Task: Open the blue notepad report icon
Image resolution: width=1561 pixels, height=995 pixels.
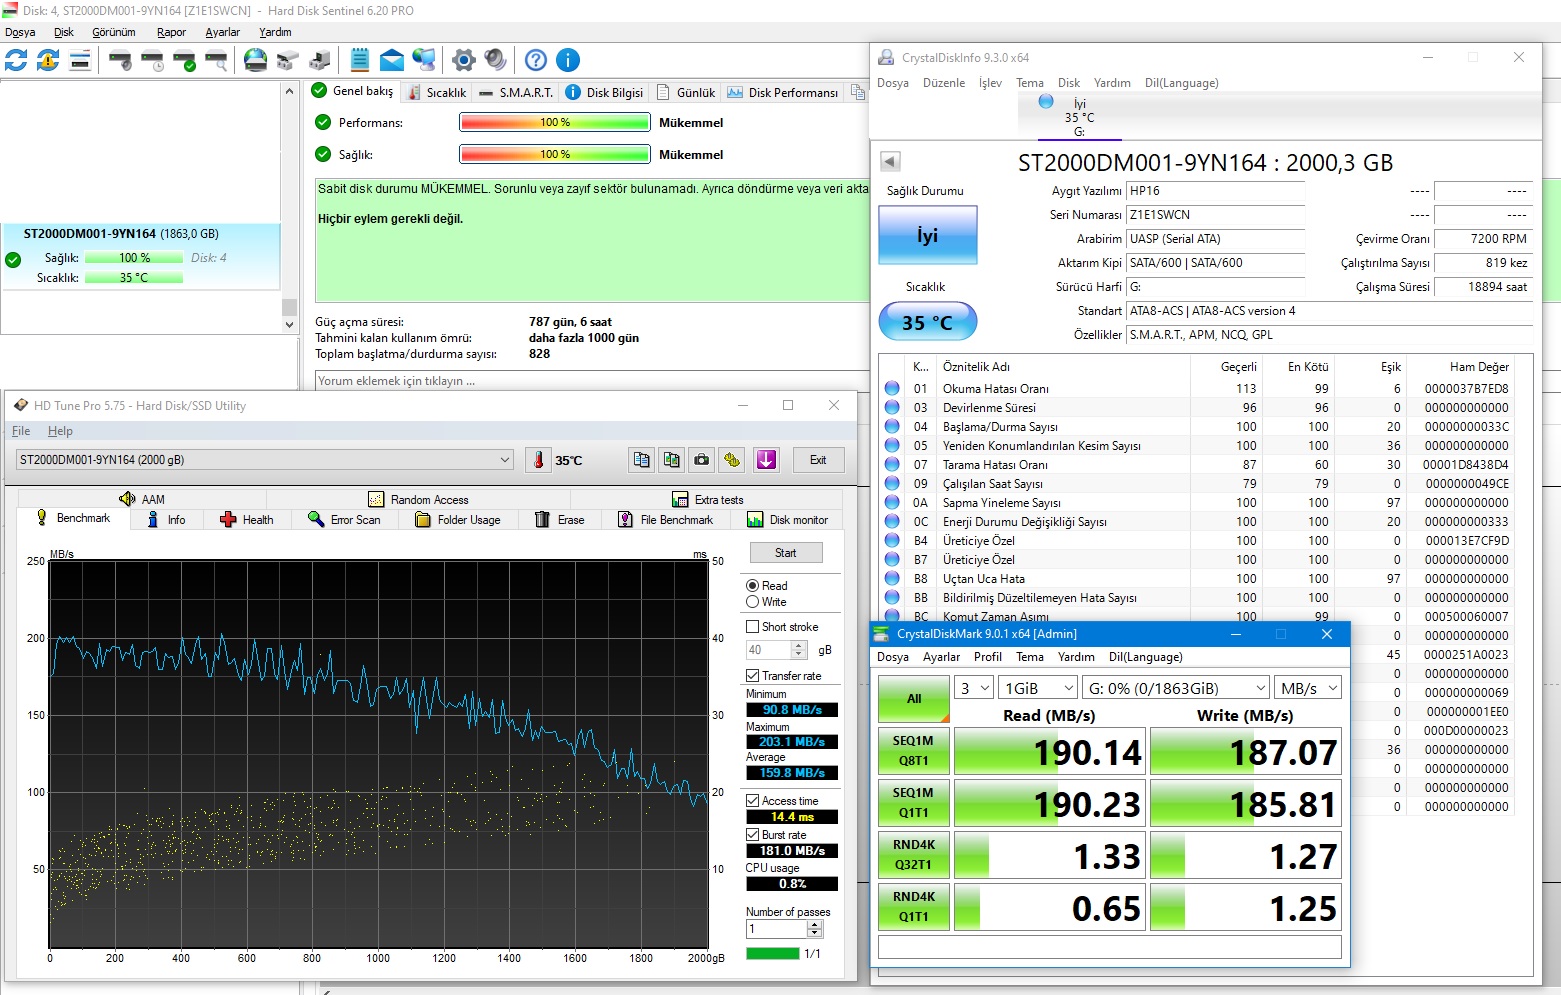Action: tap(360, 60)
